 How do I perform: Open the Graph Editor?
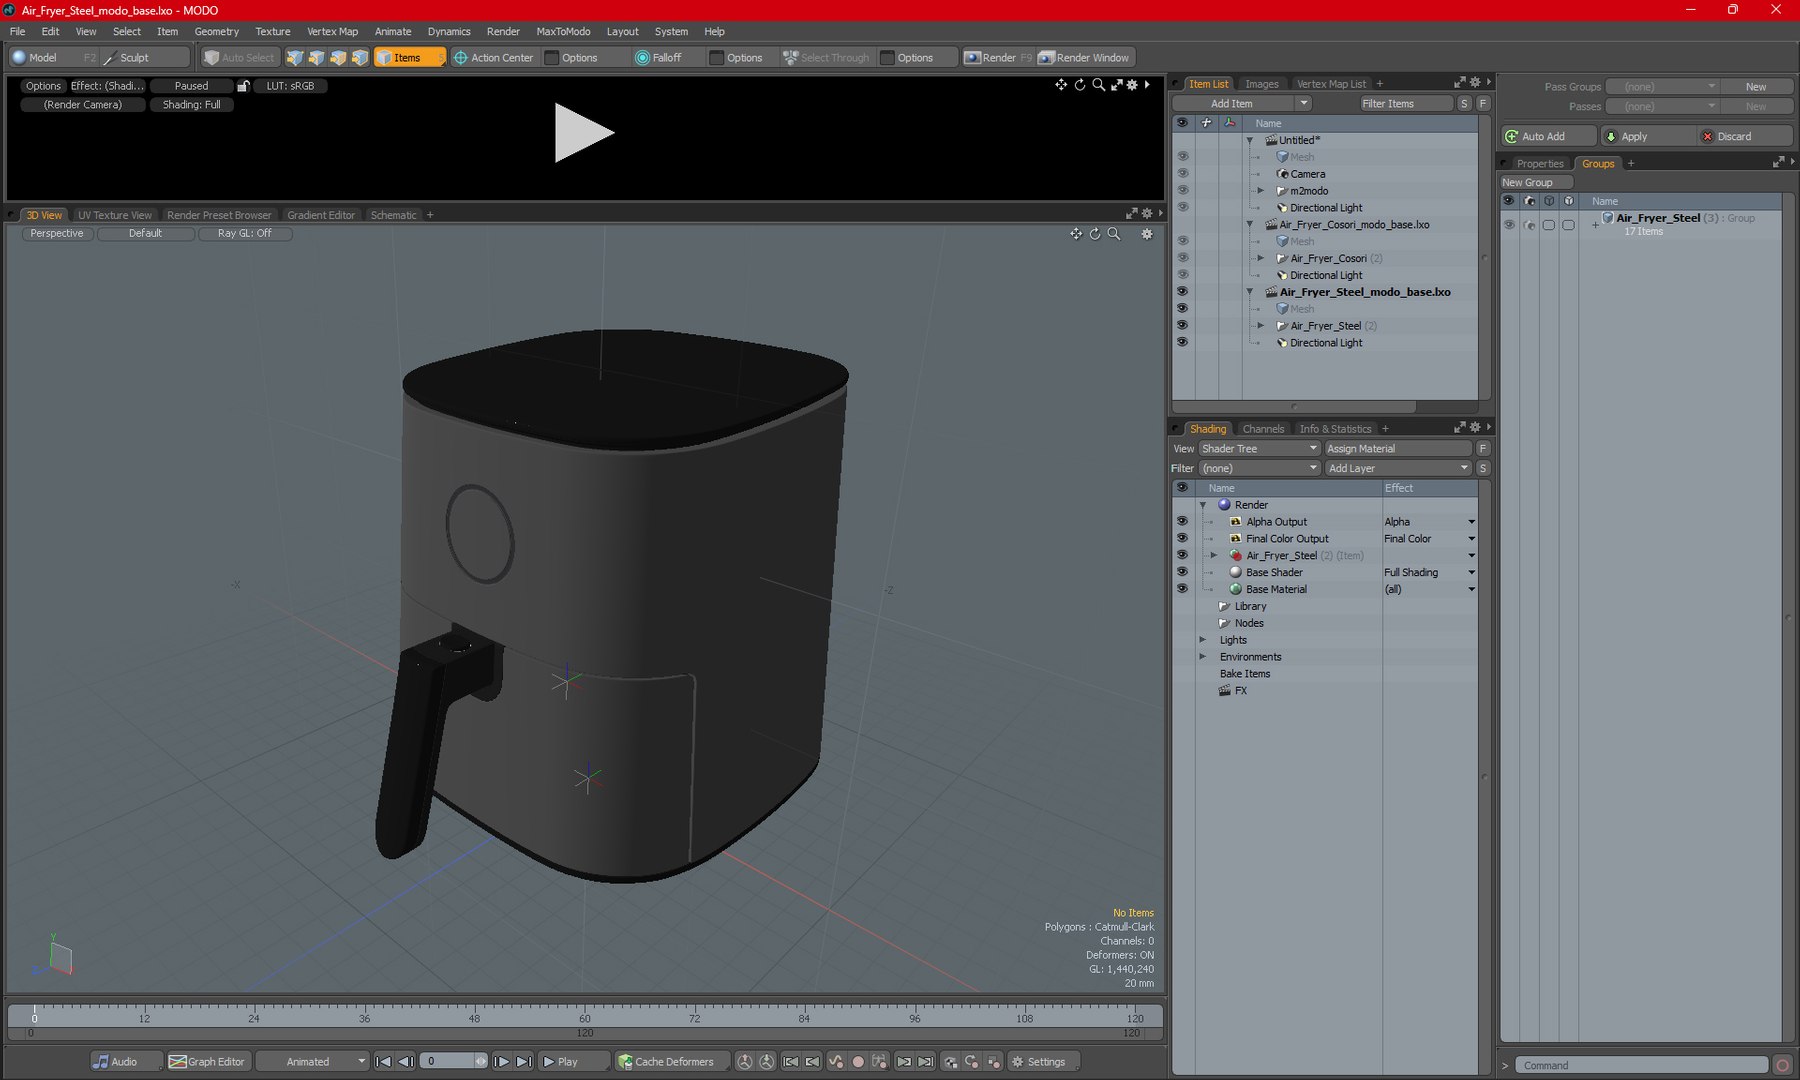pyautogui.click(x=207, y=1062)
